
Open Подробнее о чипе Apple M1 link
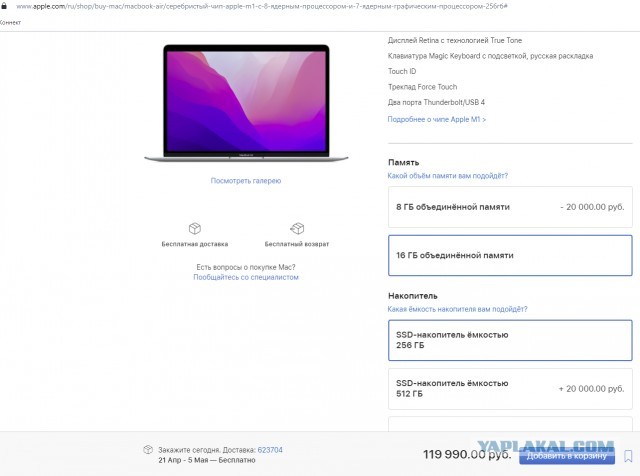[x=437, y=119]
